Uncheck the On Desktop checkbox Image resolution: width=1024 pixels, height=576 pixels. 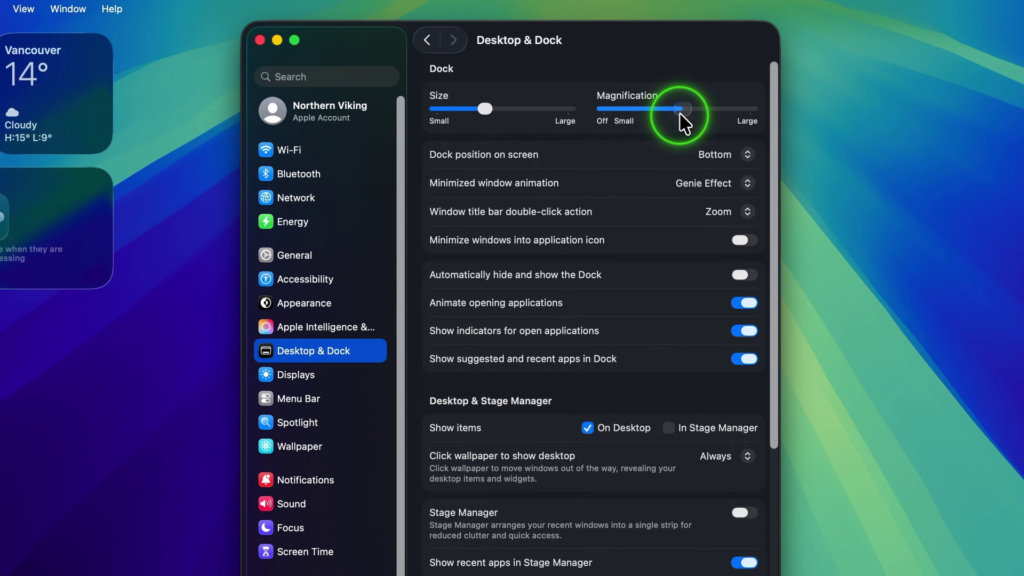[587, 428]
